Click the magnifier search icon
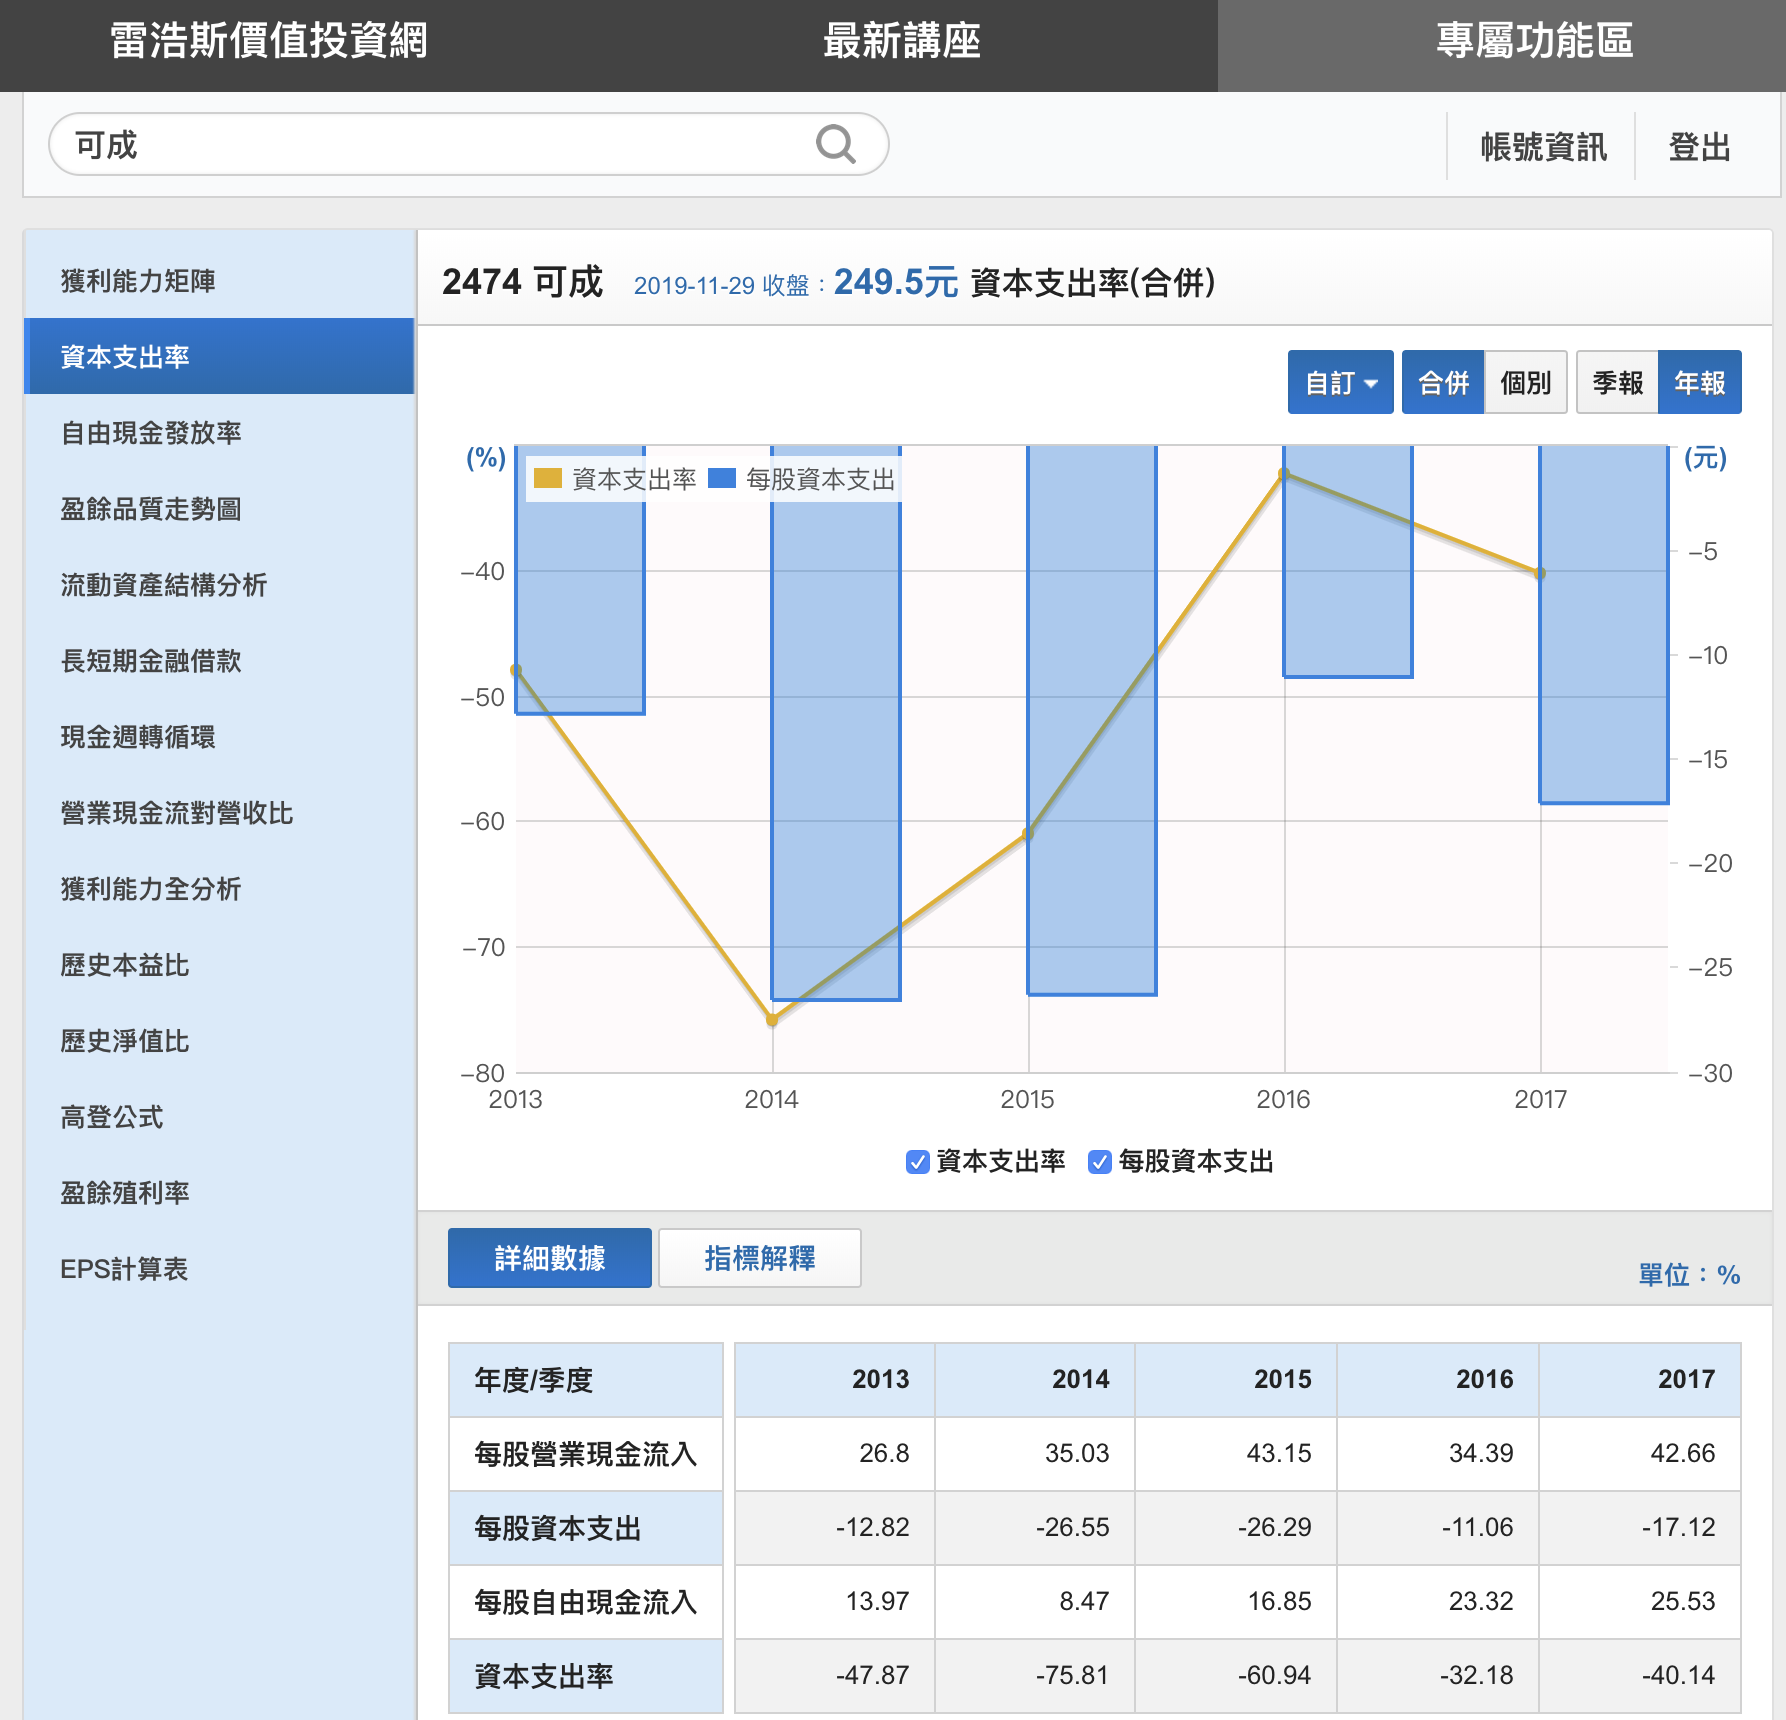1786x1720 pixels. tap(835, 145)
